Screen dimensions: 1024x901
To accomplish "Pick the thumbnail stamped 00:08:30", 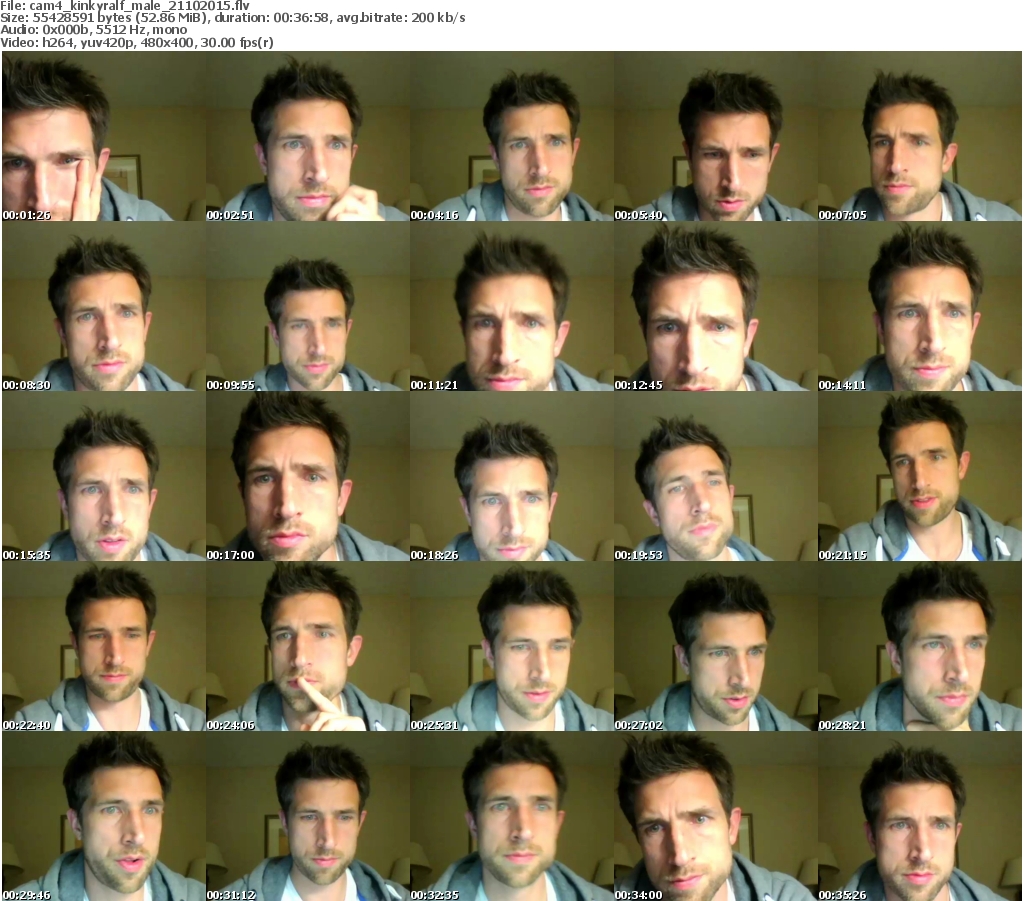I will 104,307.
